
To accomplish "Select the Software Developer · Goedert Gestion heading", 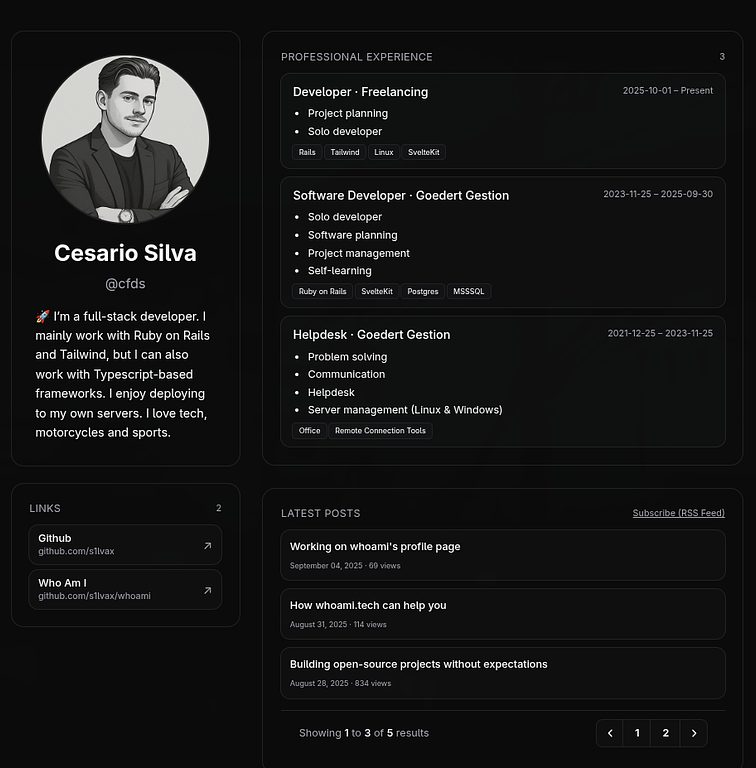I will [401, 195].
